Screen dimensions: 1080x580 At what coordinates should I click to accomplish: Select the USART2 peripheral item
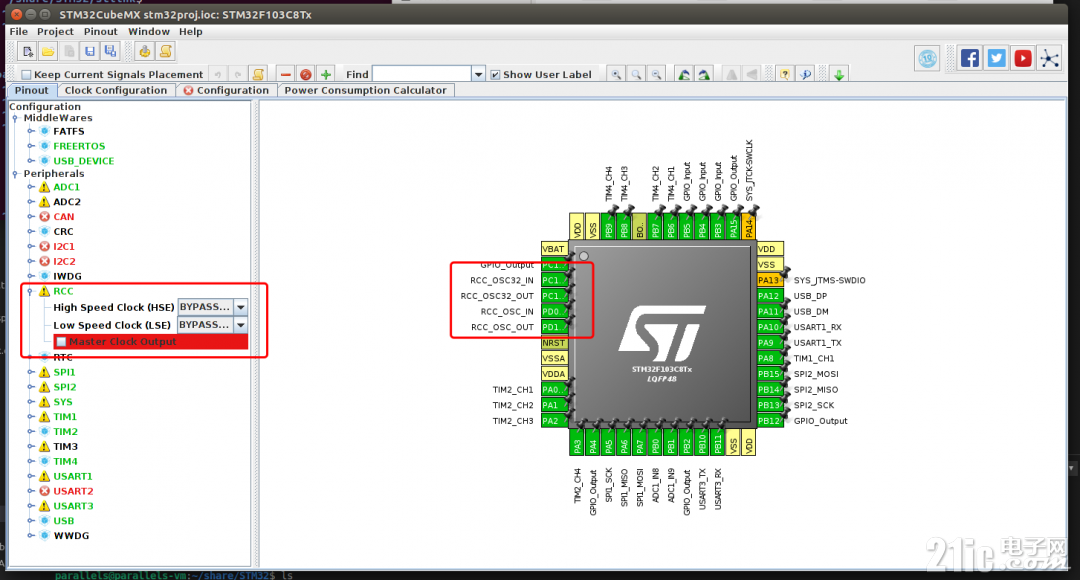(73, 491)
